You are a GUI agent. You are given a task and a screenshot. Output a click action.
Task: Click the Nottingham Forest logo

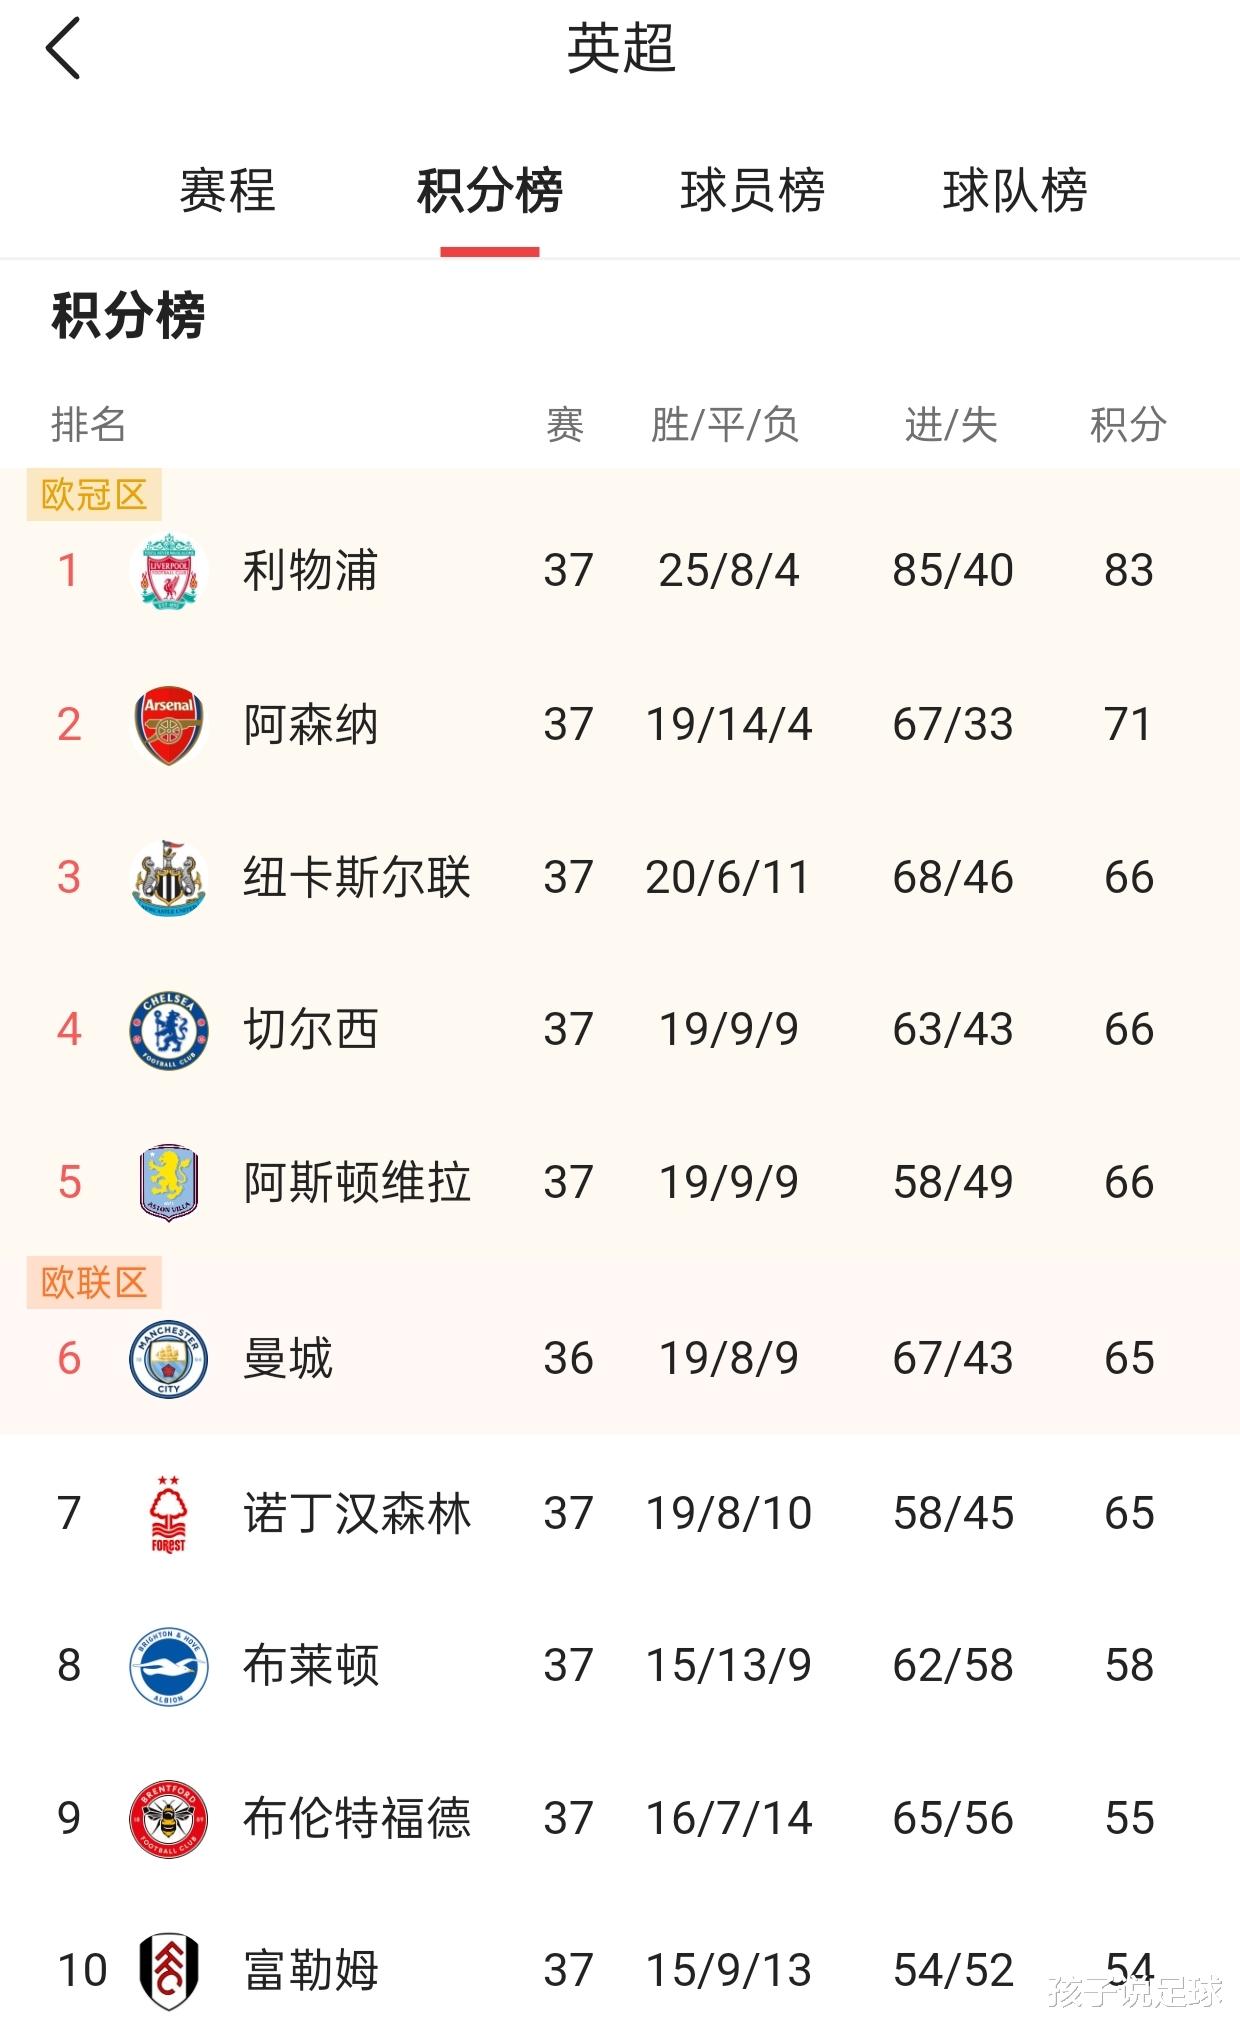click(169, 1513)
